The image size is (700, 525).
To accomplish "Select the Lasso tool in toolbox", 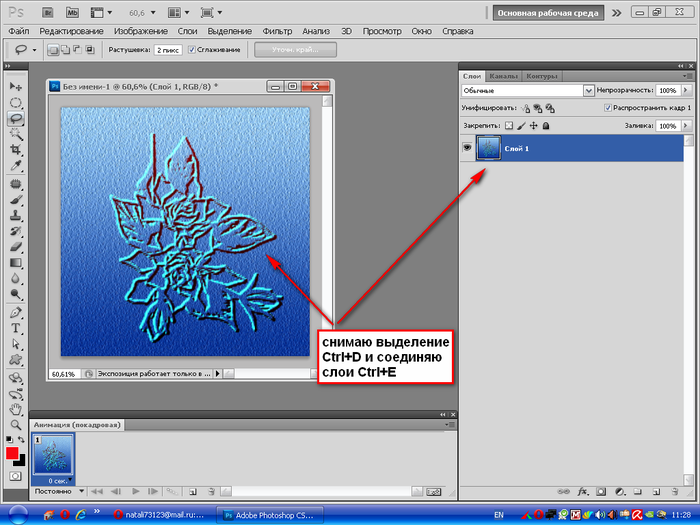I will tap(16, 118).
